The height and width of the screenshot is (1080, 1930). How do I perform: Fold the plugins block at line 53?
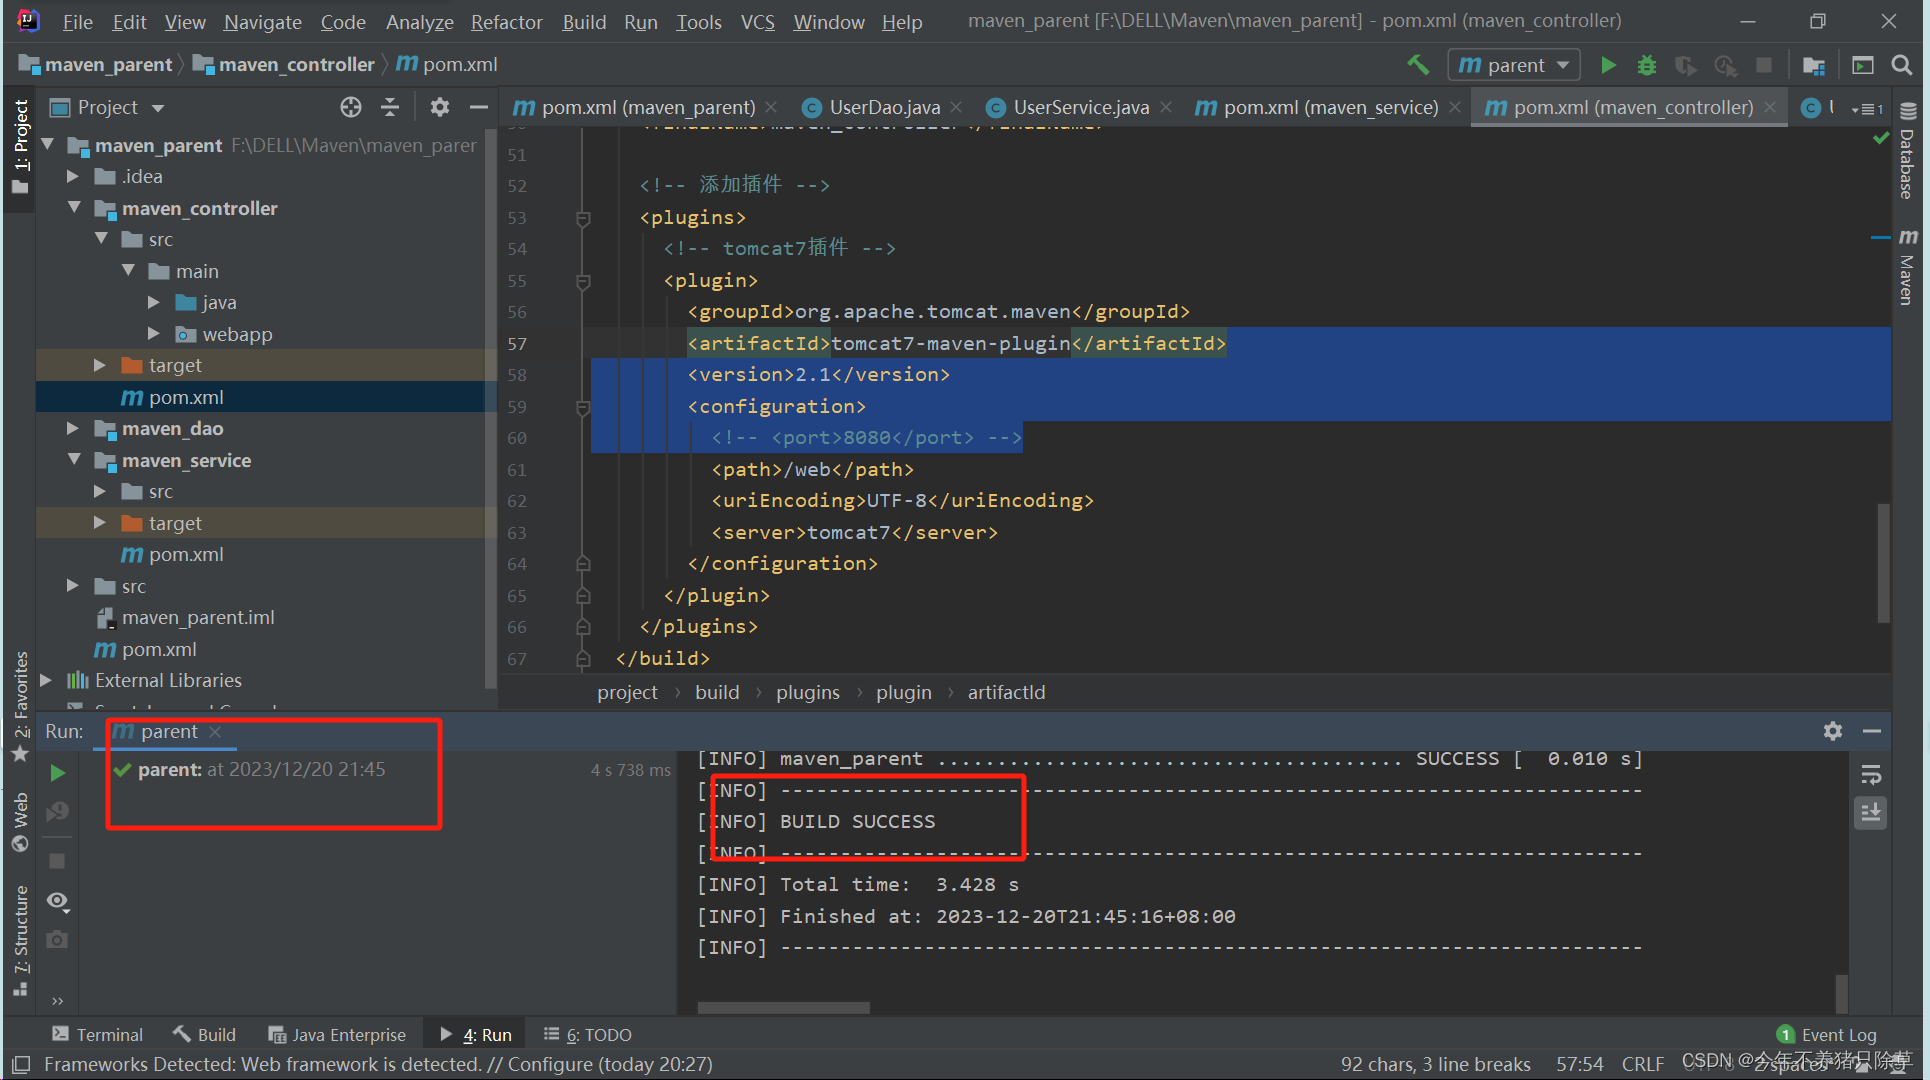click(583, 218)
